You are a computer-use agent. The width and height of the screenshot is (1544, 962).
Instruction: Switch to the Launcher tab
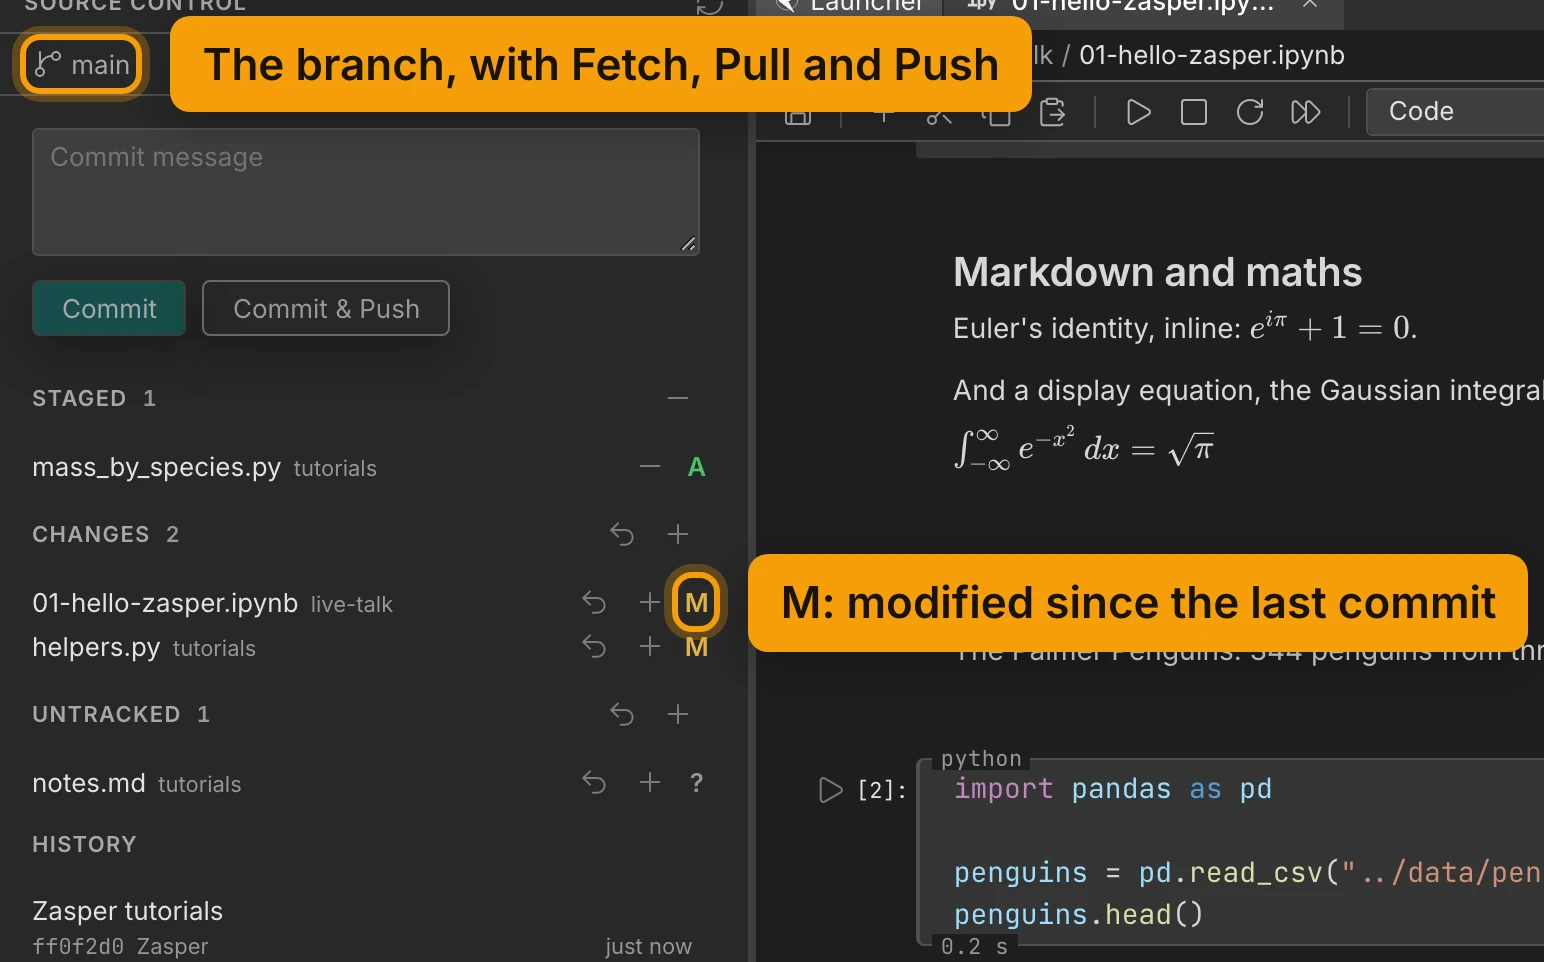(x=850, y=6)
